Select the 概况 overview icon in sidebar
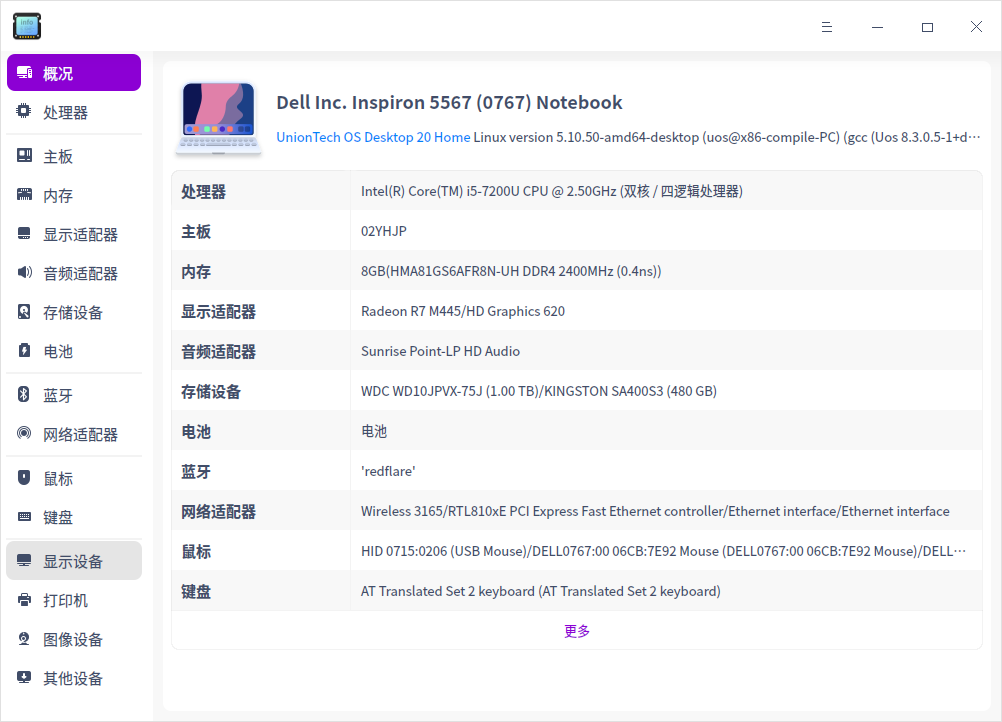The height and width of the screenshot is (722, 1002). (x=24, y=72)
